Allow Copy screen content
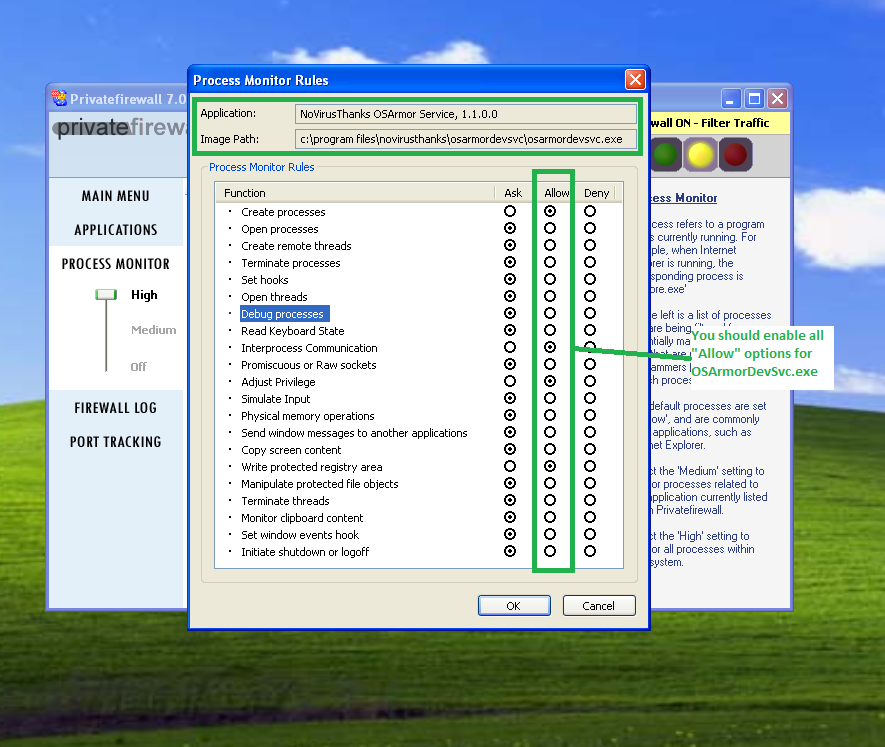 [x=550, y=449]
